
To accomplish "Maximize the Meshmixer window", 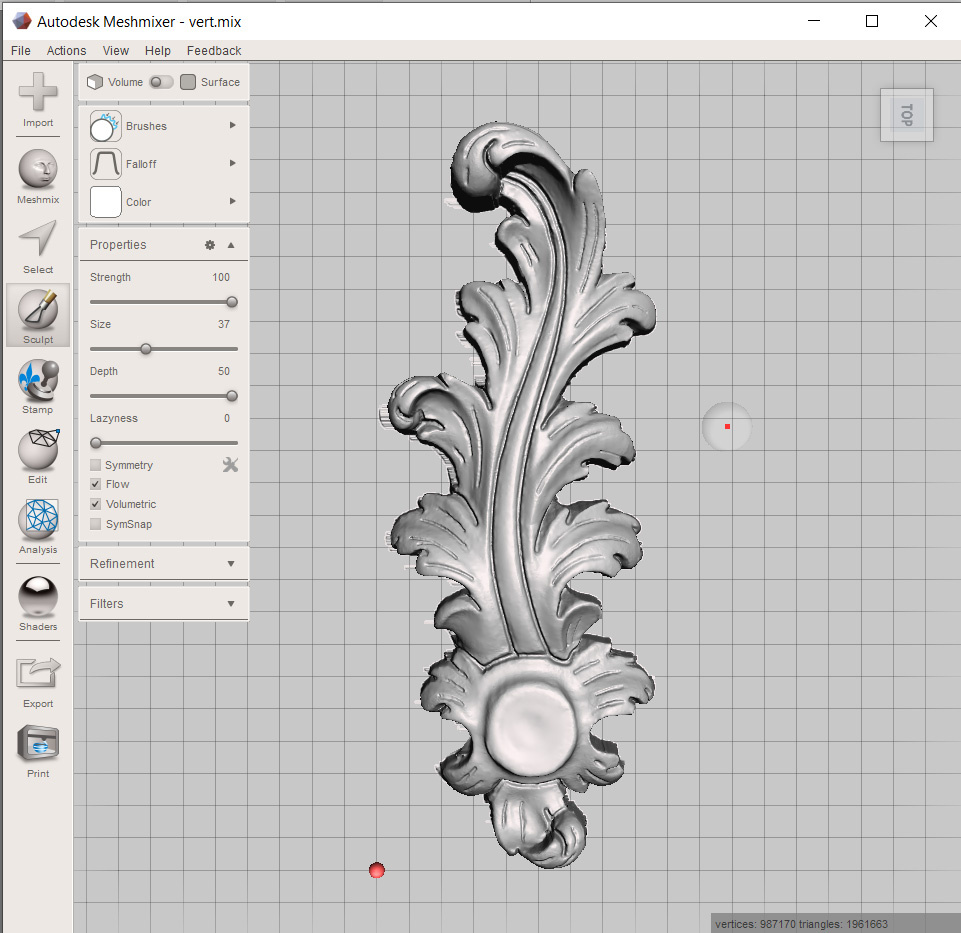I will coord(872,21).
